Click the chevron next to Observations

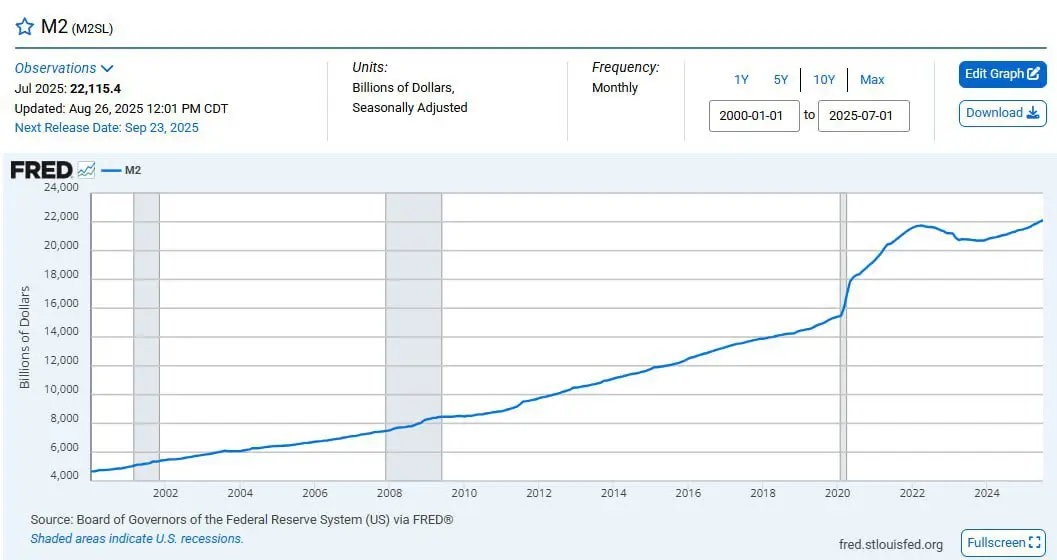(107, 68)
